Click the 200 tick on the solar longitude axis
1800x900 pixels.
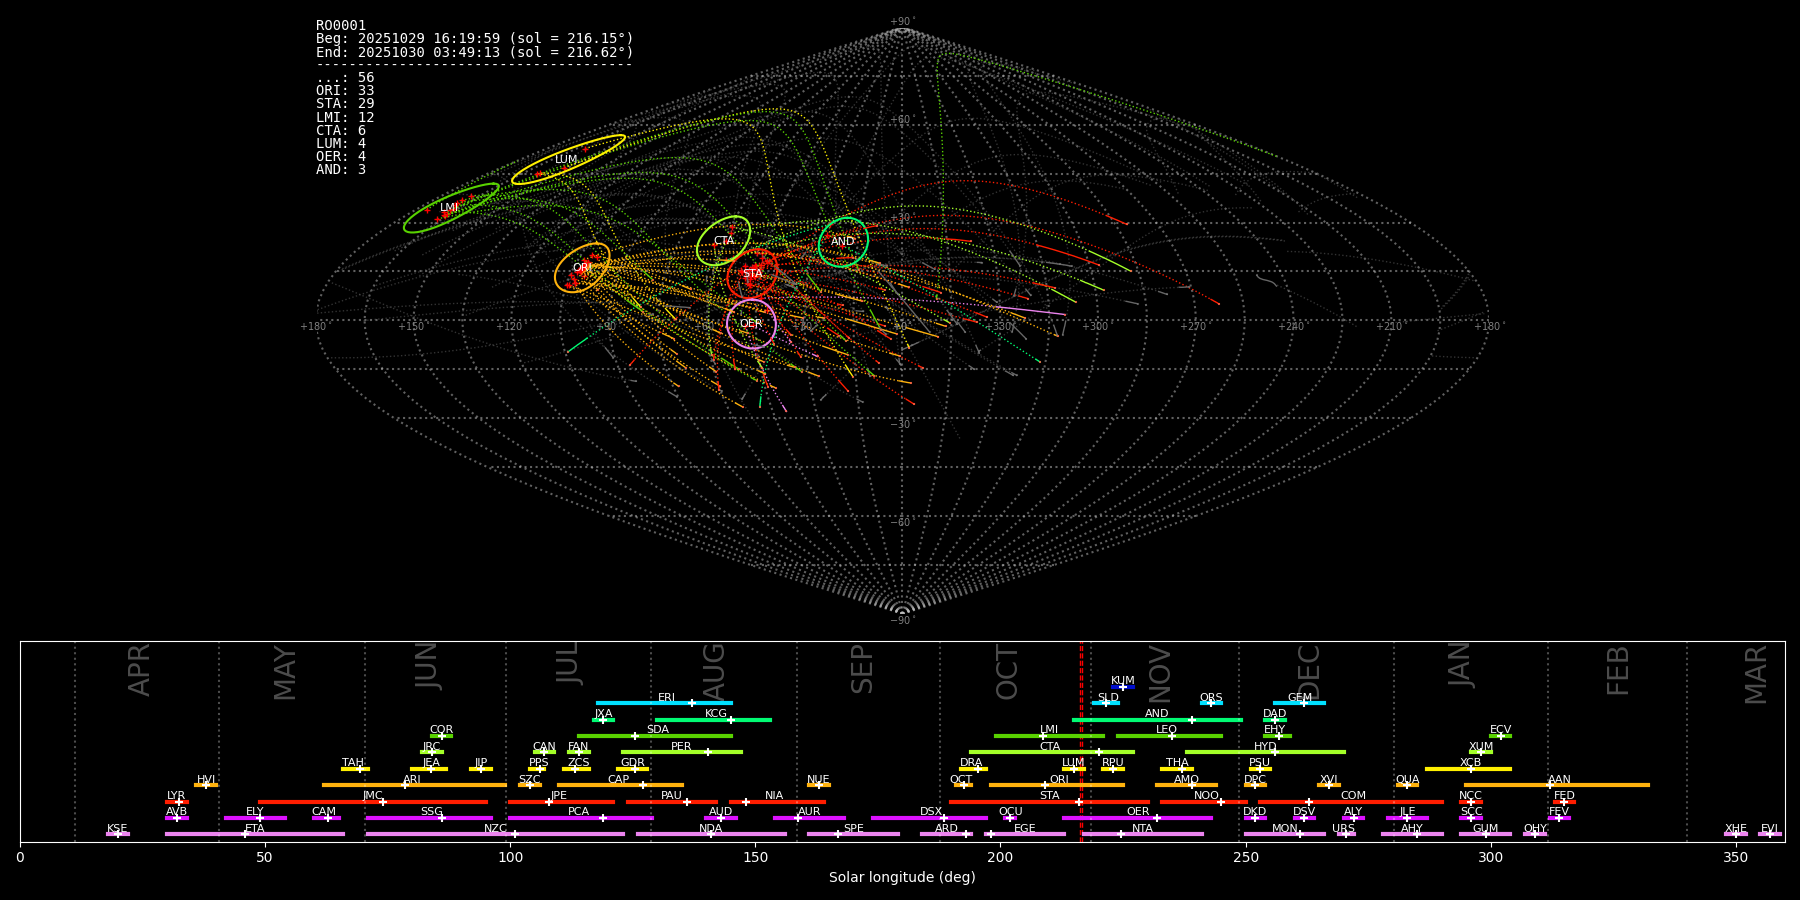[1000, 857]
